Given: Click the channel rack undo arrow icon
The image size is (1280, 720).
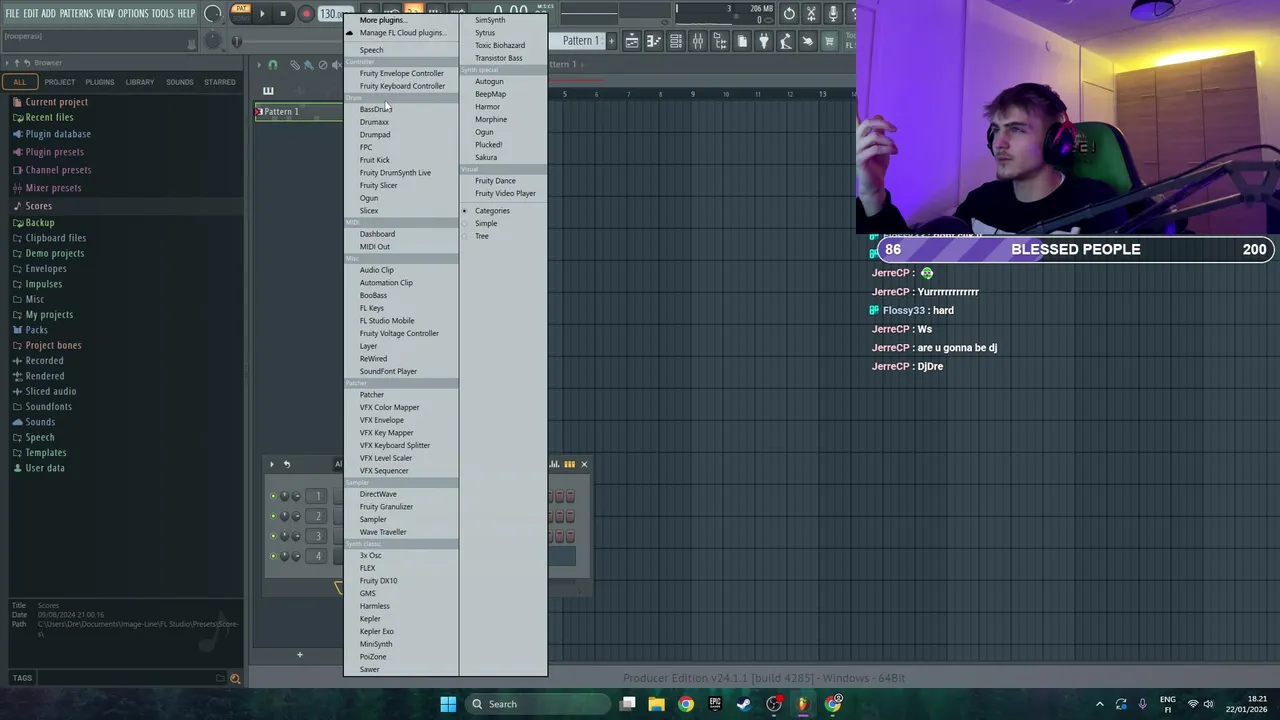Looking at the screenshot, I should pos(286,464).
